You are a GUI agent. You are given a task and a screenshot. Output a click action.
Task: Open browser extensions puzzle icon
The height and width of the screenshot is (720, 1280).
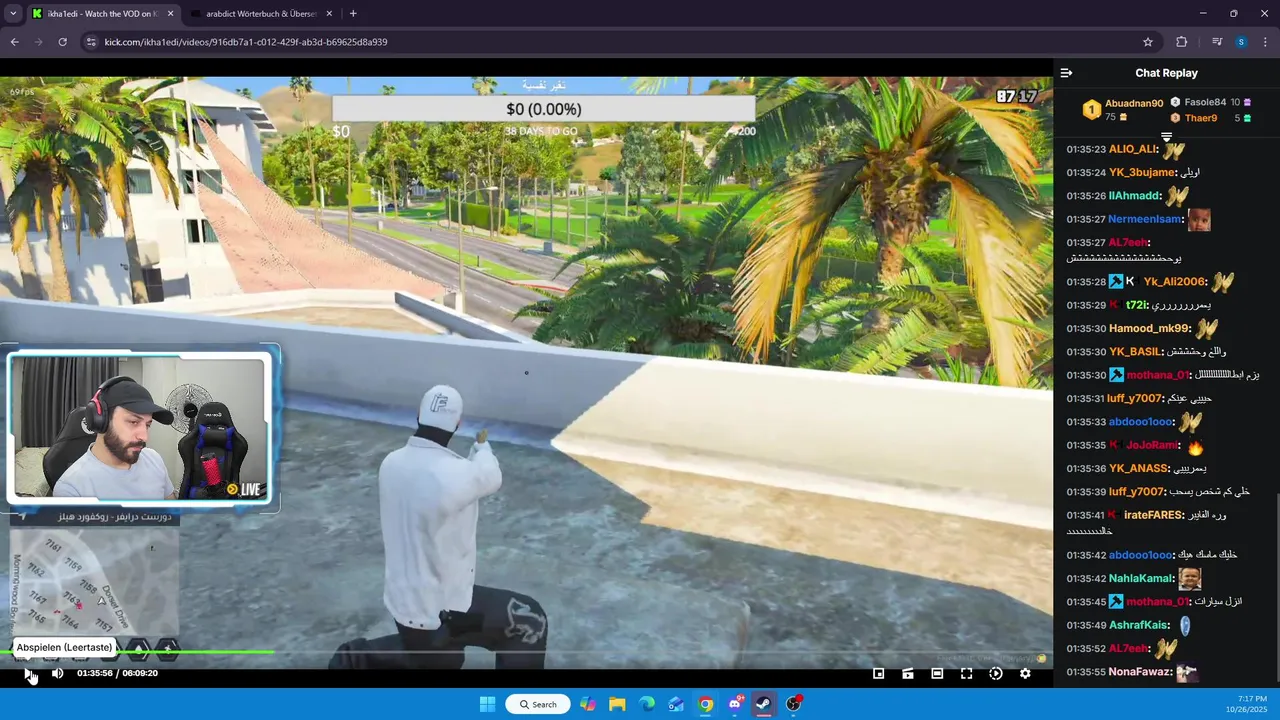coord(1182,42)
